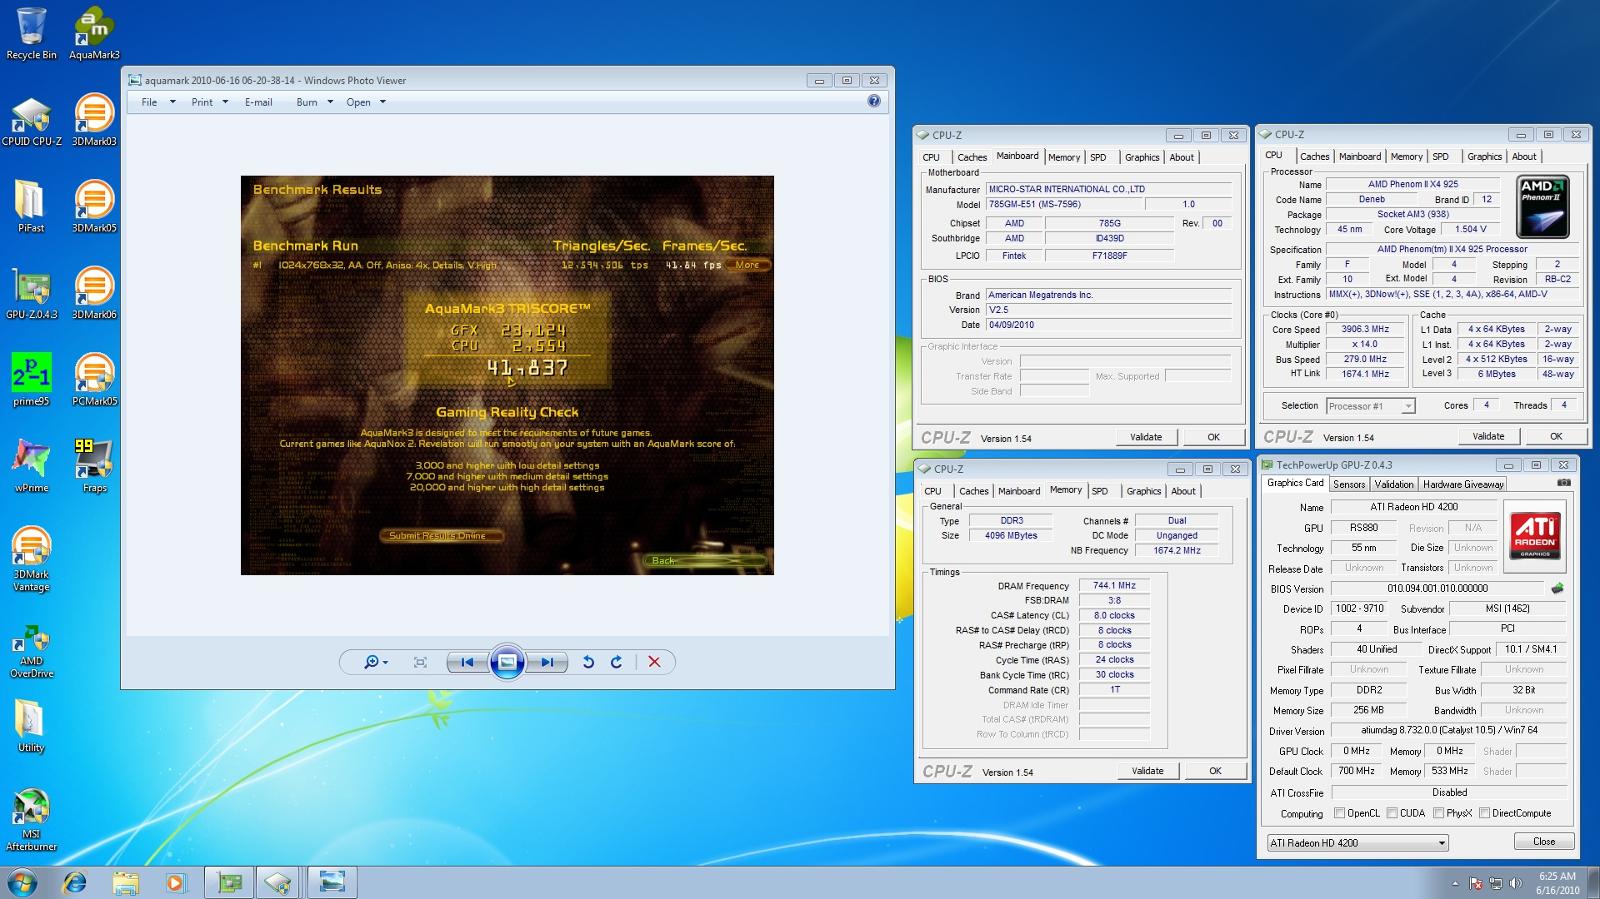Open the PiFast folder icon
This screenshot has width=1600, height=899.
[31, 206]
